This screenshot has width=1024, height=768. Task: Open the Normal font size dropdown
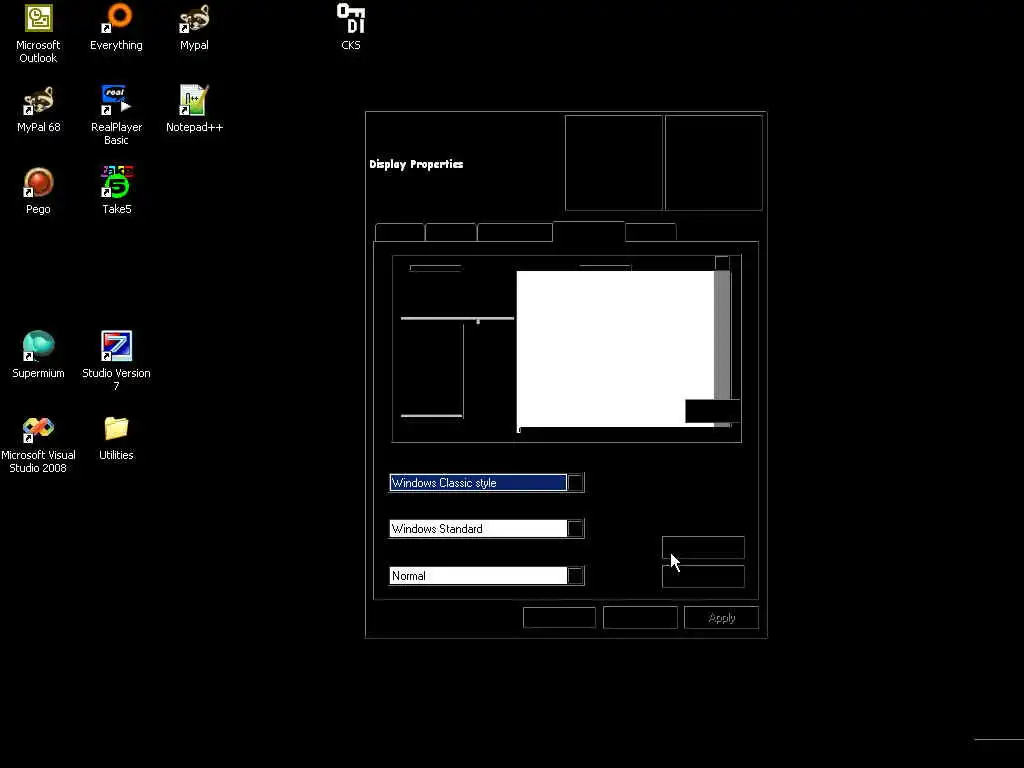pyautogui.click(x=487, y=575)
